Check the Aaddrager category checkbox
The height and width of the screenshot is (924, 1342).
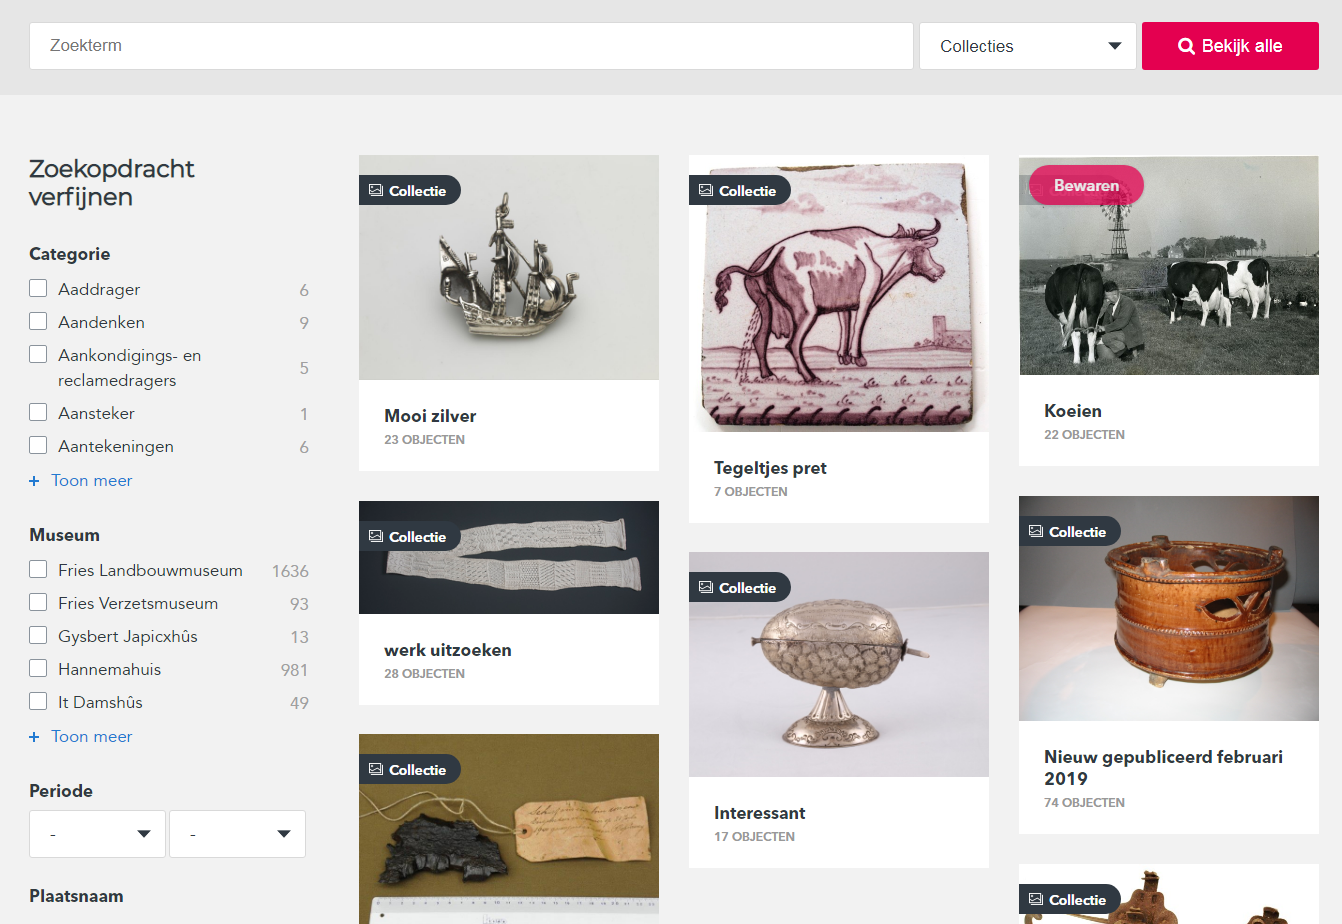[38, 288]
